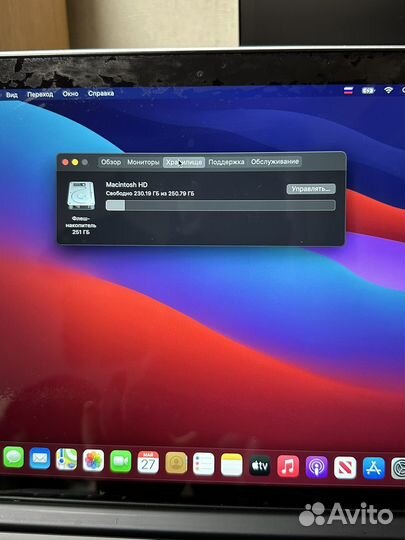Minimize the window with the yellow button

pyautogui.click(x=75, y=162)
